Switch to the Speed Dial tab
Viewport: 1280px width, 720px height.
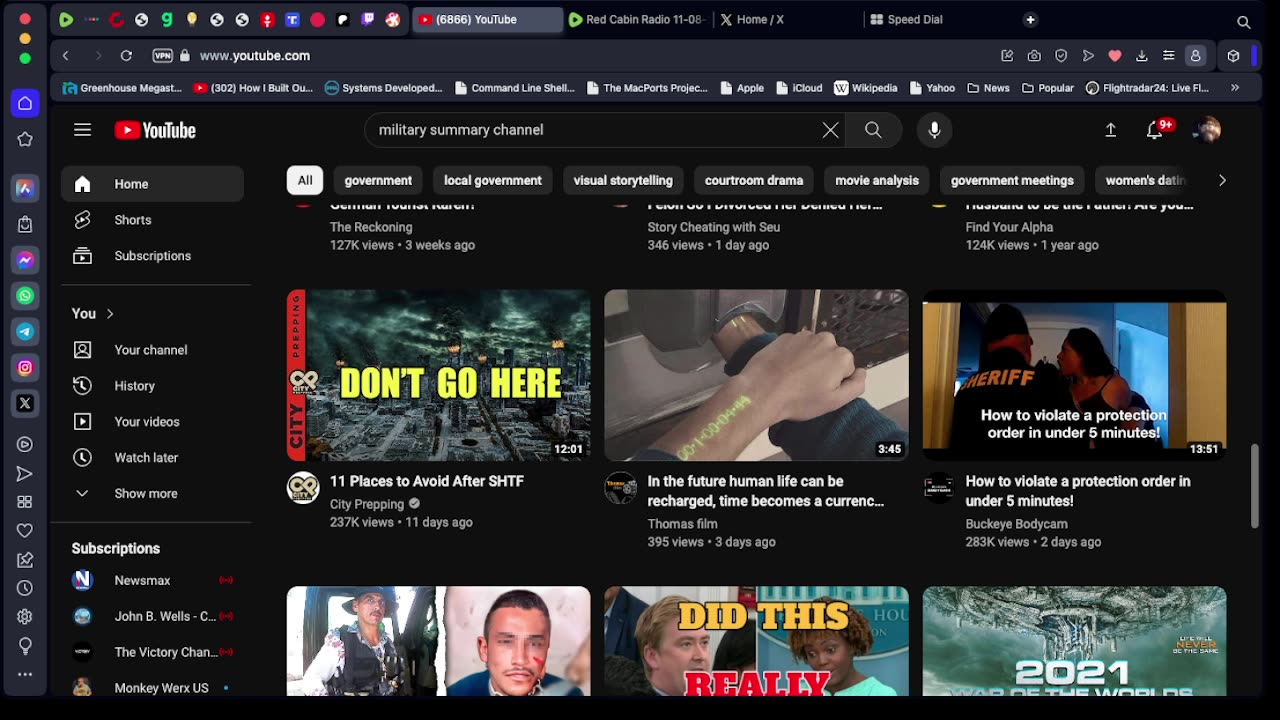[x=938, y=19]
